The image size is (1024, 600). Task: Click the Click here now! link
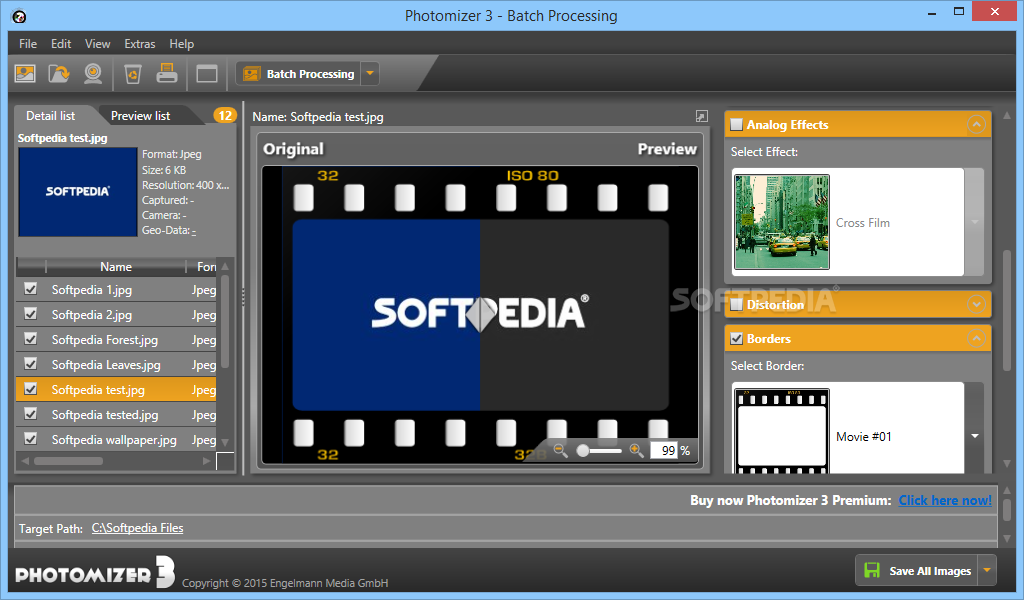click(945, 500)
